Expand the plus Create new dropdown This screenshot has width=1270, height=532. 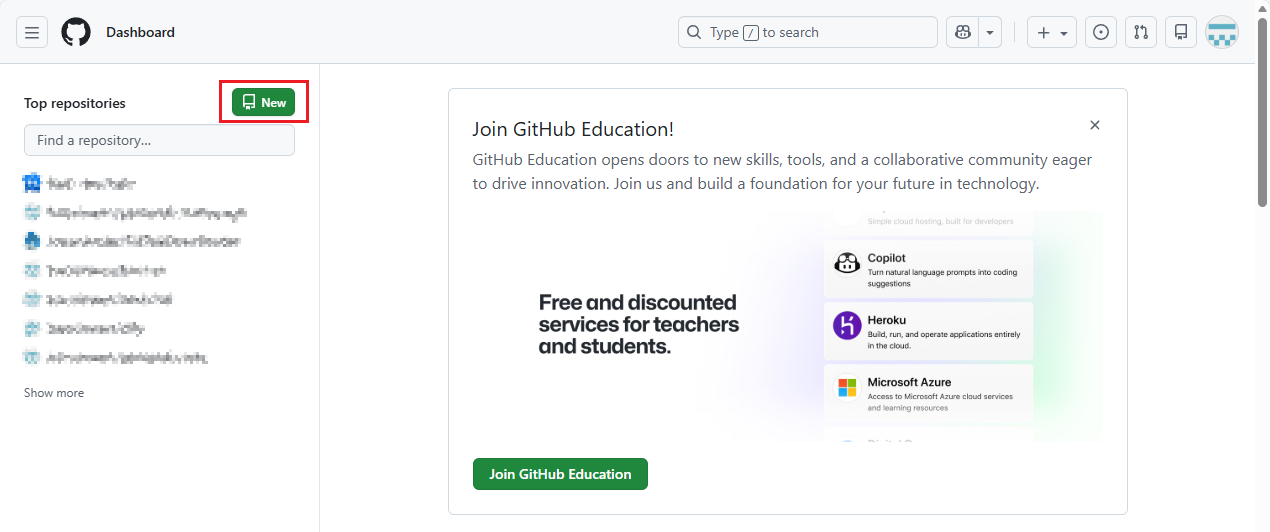(1052, 32)
